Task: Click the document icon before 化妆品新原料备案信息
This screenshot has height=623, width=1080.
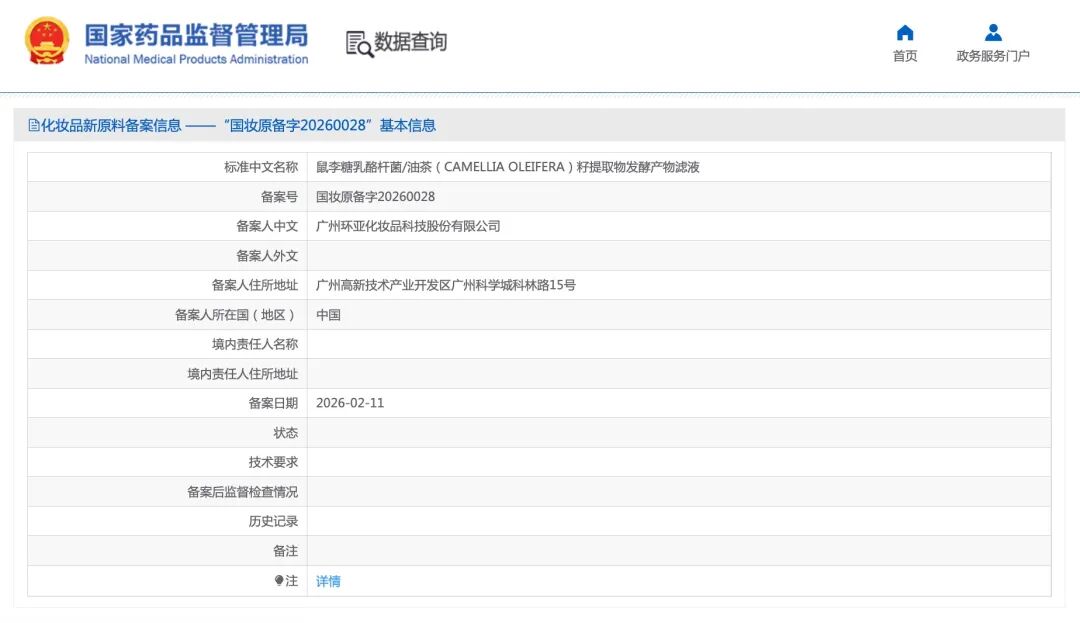Action: point(32,124)
